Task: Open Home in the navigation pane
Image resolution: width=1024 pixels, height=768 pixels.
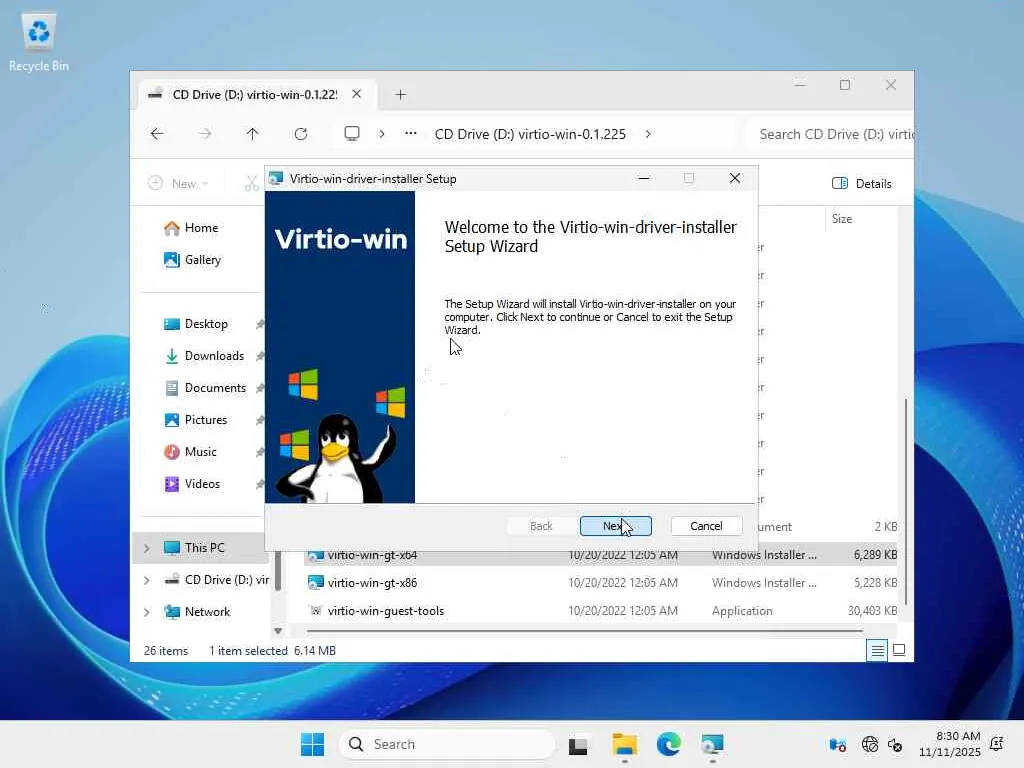Action: (201, 228)
